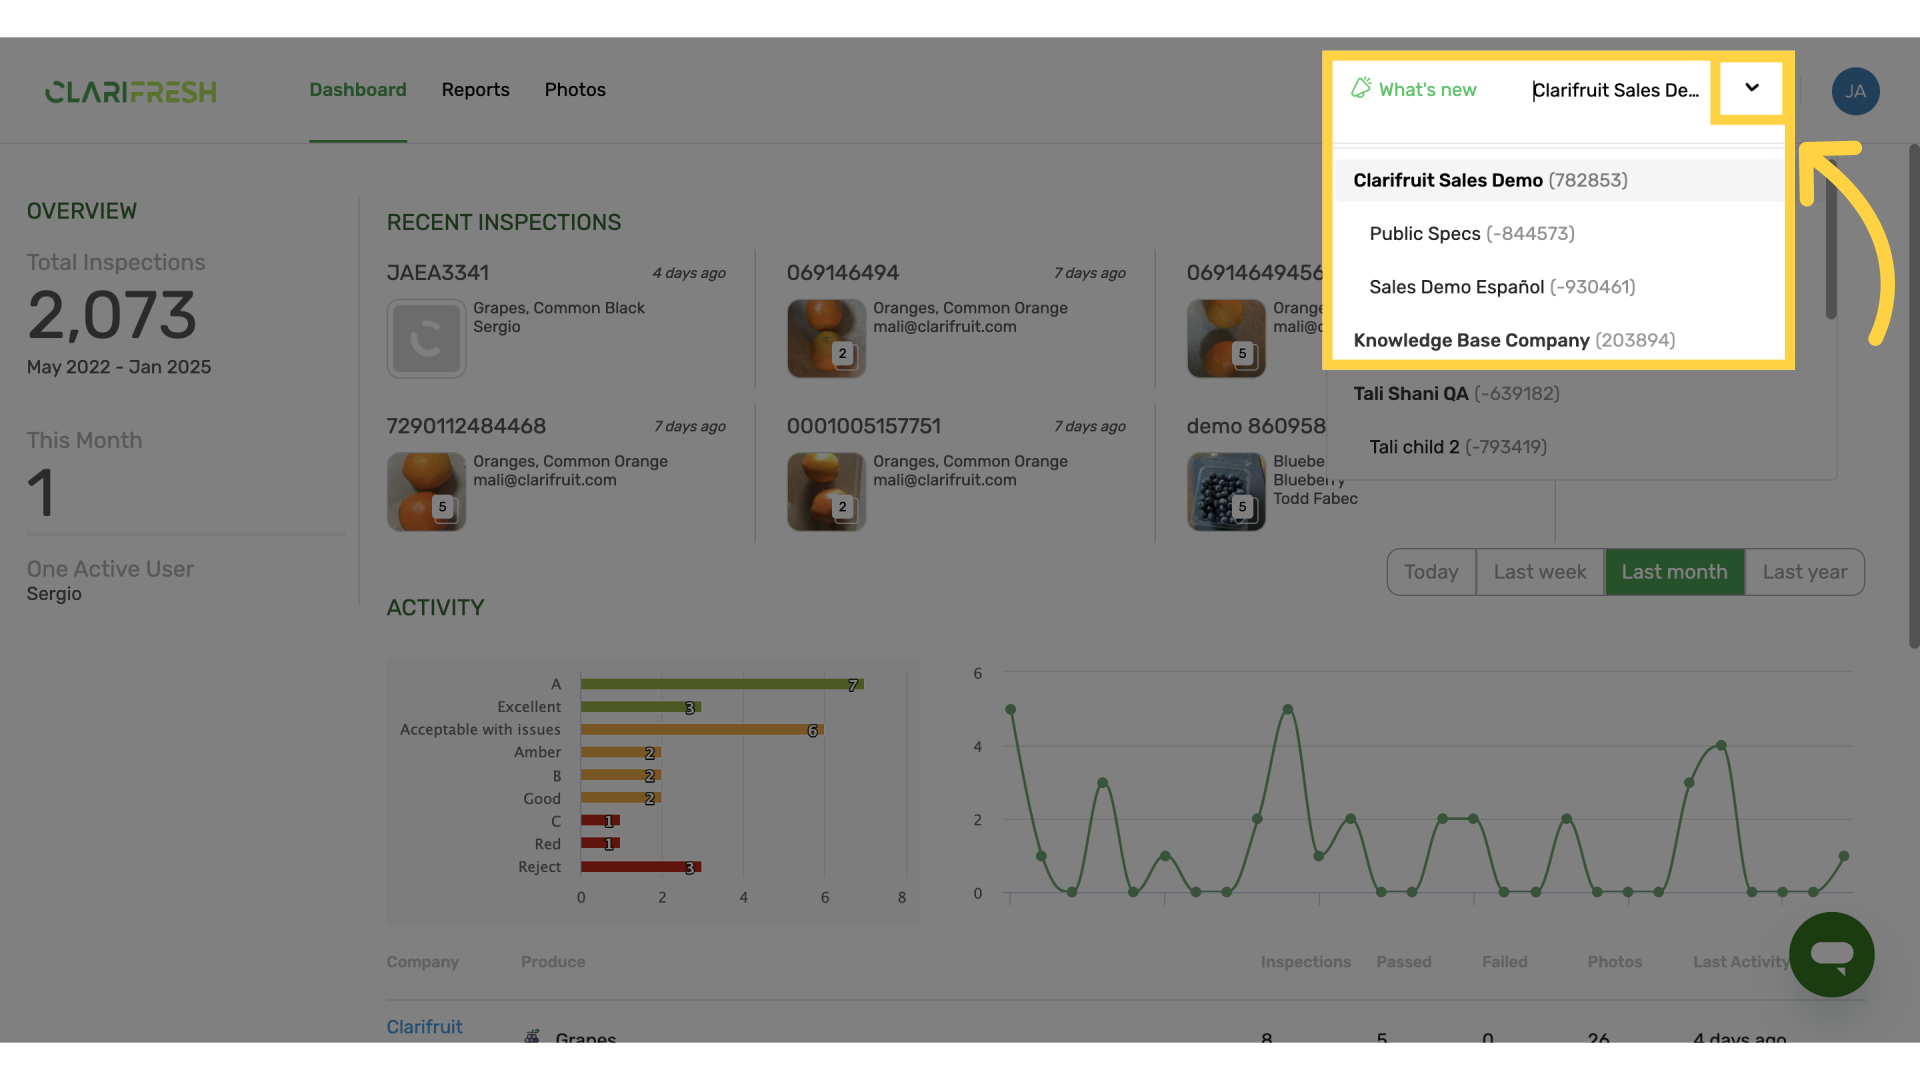Image resolution: width=1920 pixels, height=1080 pixels.
Task: Switch to the Reports tab
Action: pyautogui.click(x=475, y=90)
